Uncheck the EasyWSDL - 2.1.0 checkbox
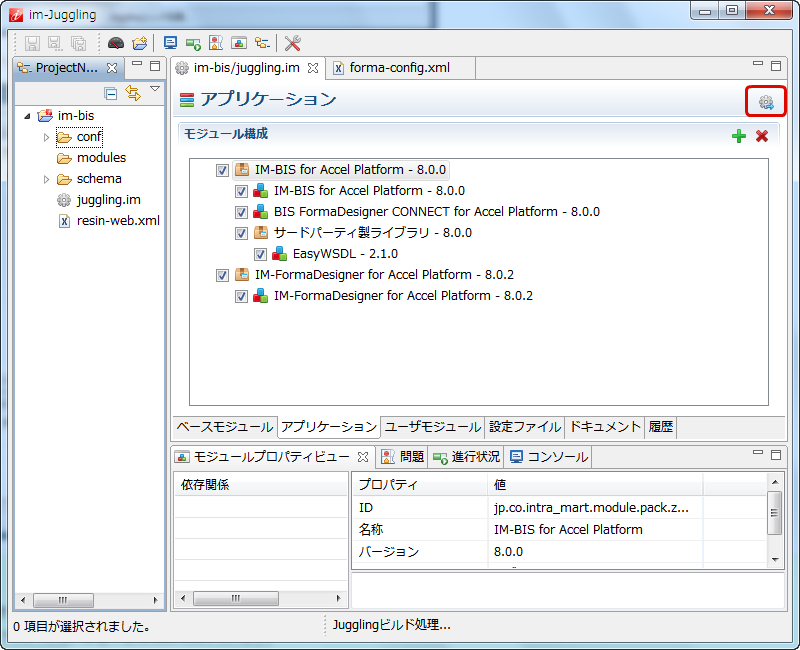This screenshot has height=650, width=800. point(260,254)
